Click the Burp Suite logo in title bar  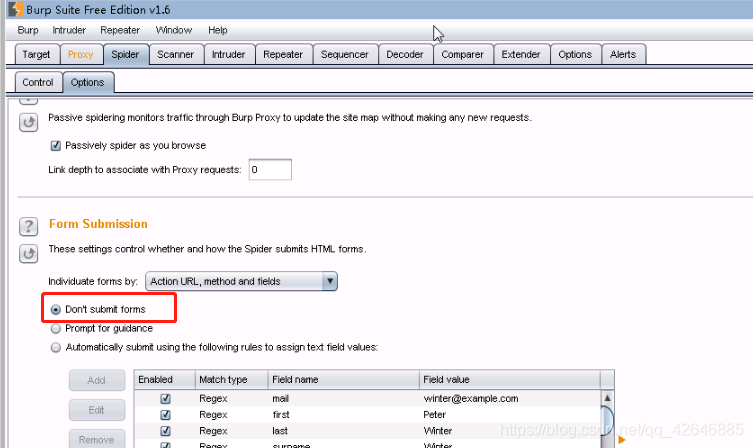tap(13, 9)
